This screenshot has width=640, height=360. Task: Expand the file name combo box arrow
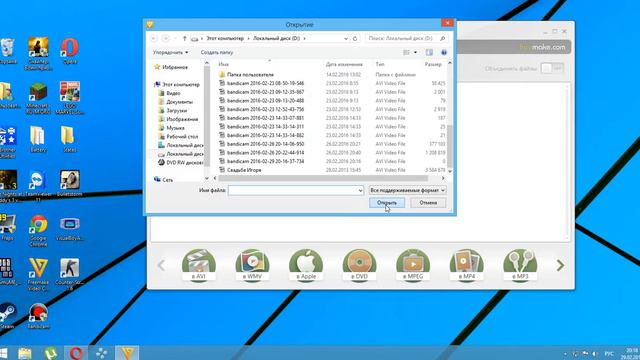(360, 190)
